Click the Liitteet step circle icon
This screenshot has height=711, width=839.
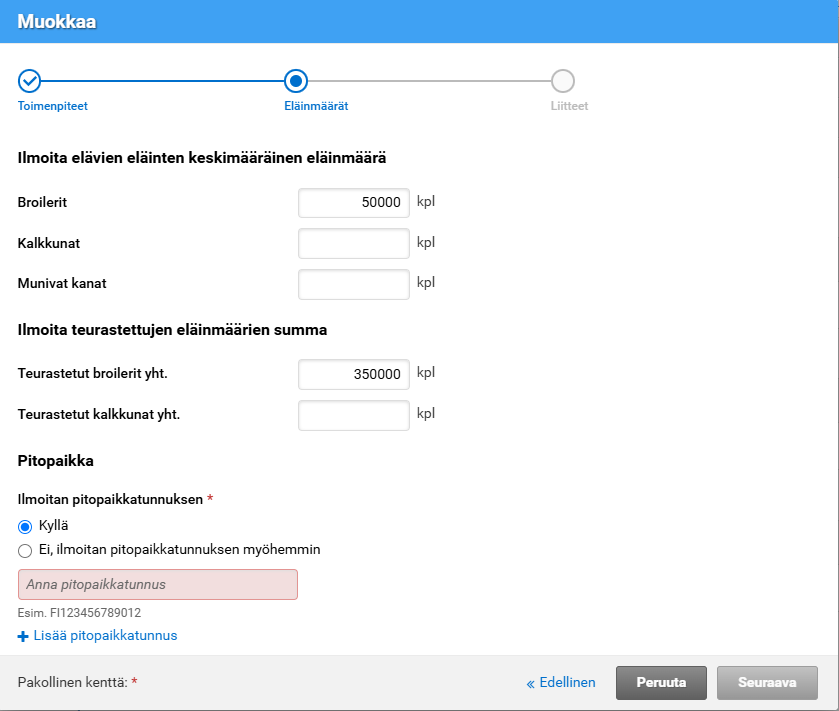tap(563, 81)
